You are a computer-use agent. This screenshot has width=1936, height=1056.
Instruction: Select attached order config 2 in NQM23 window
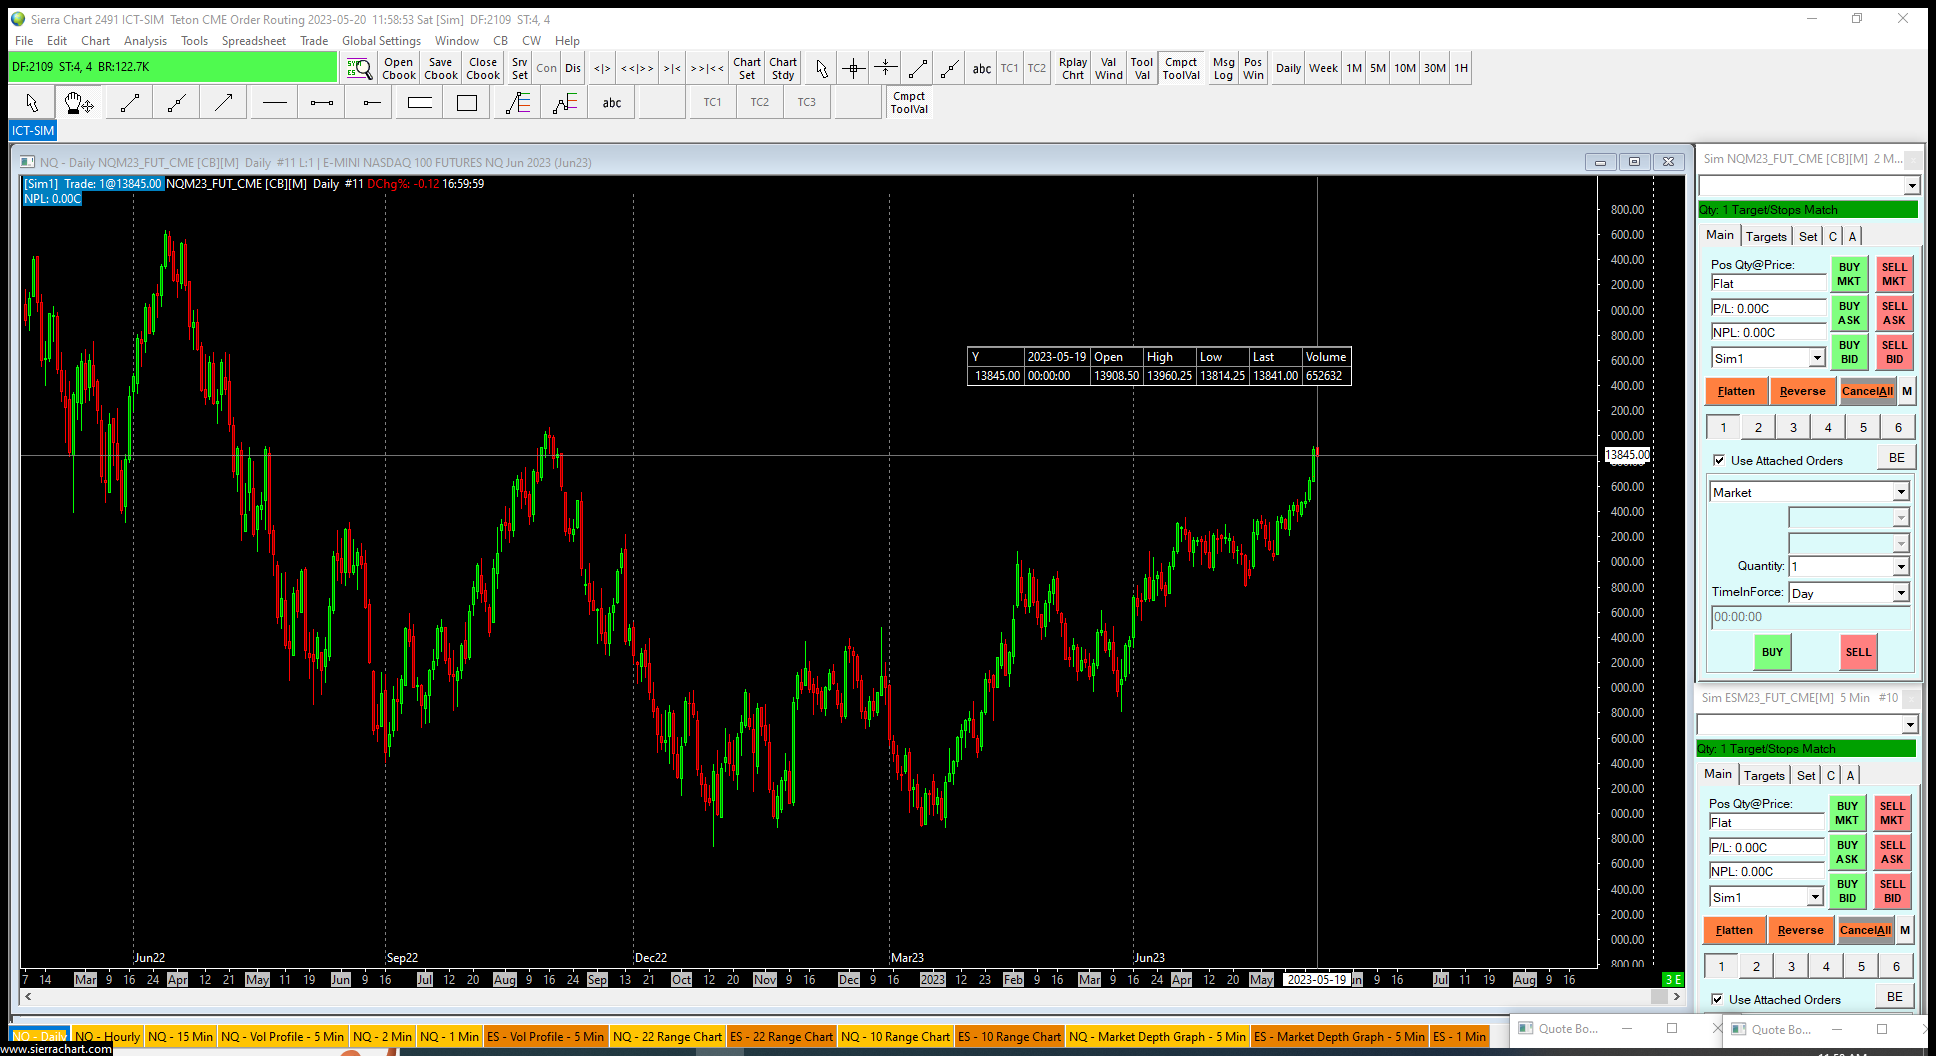(x=1758, y=427)
